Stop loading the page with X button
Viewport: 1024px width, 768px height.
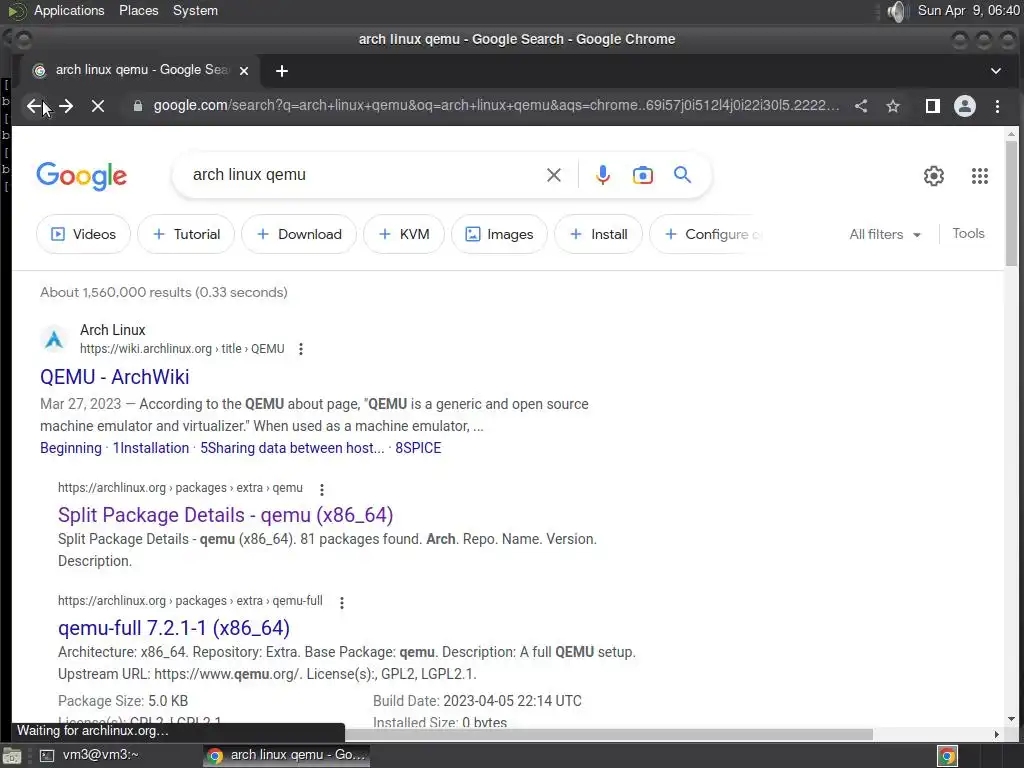(98, 106)
